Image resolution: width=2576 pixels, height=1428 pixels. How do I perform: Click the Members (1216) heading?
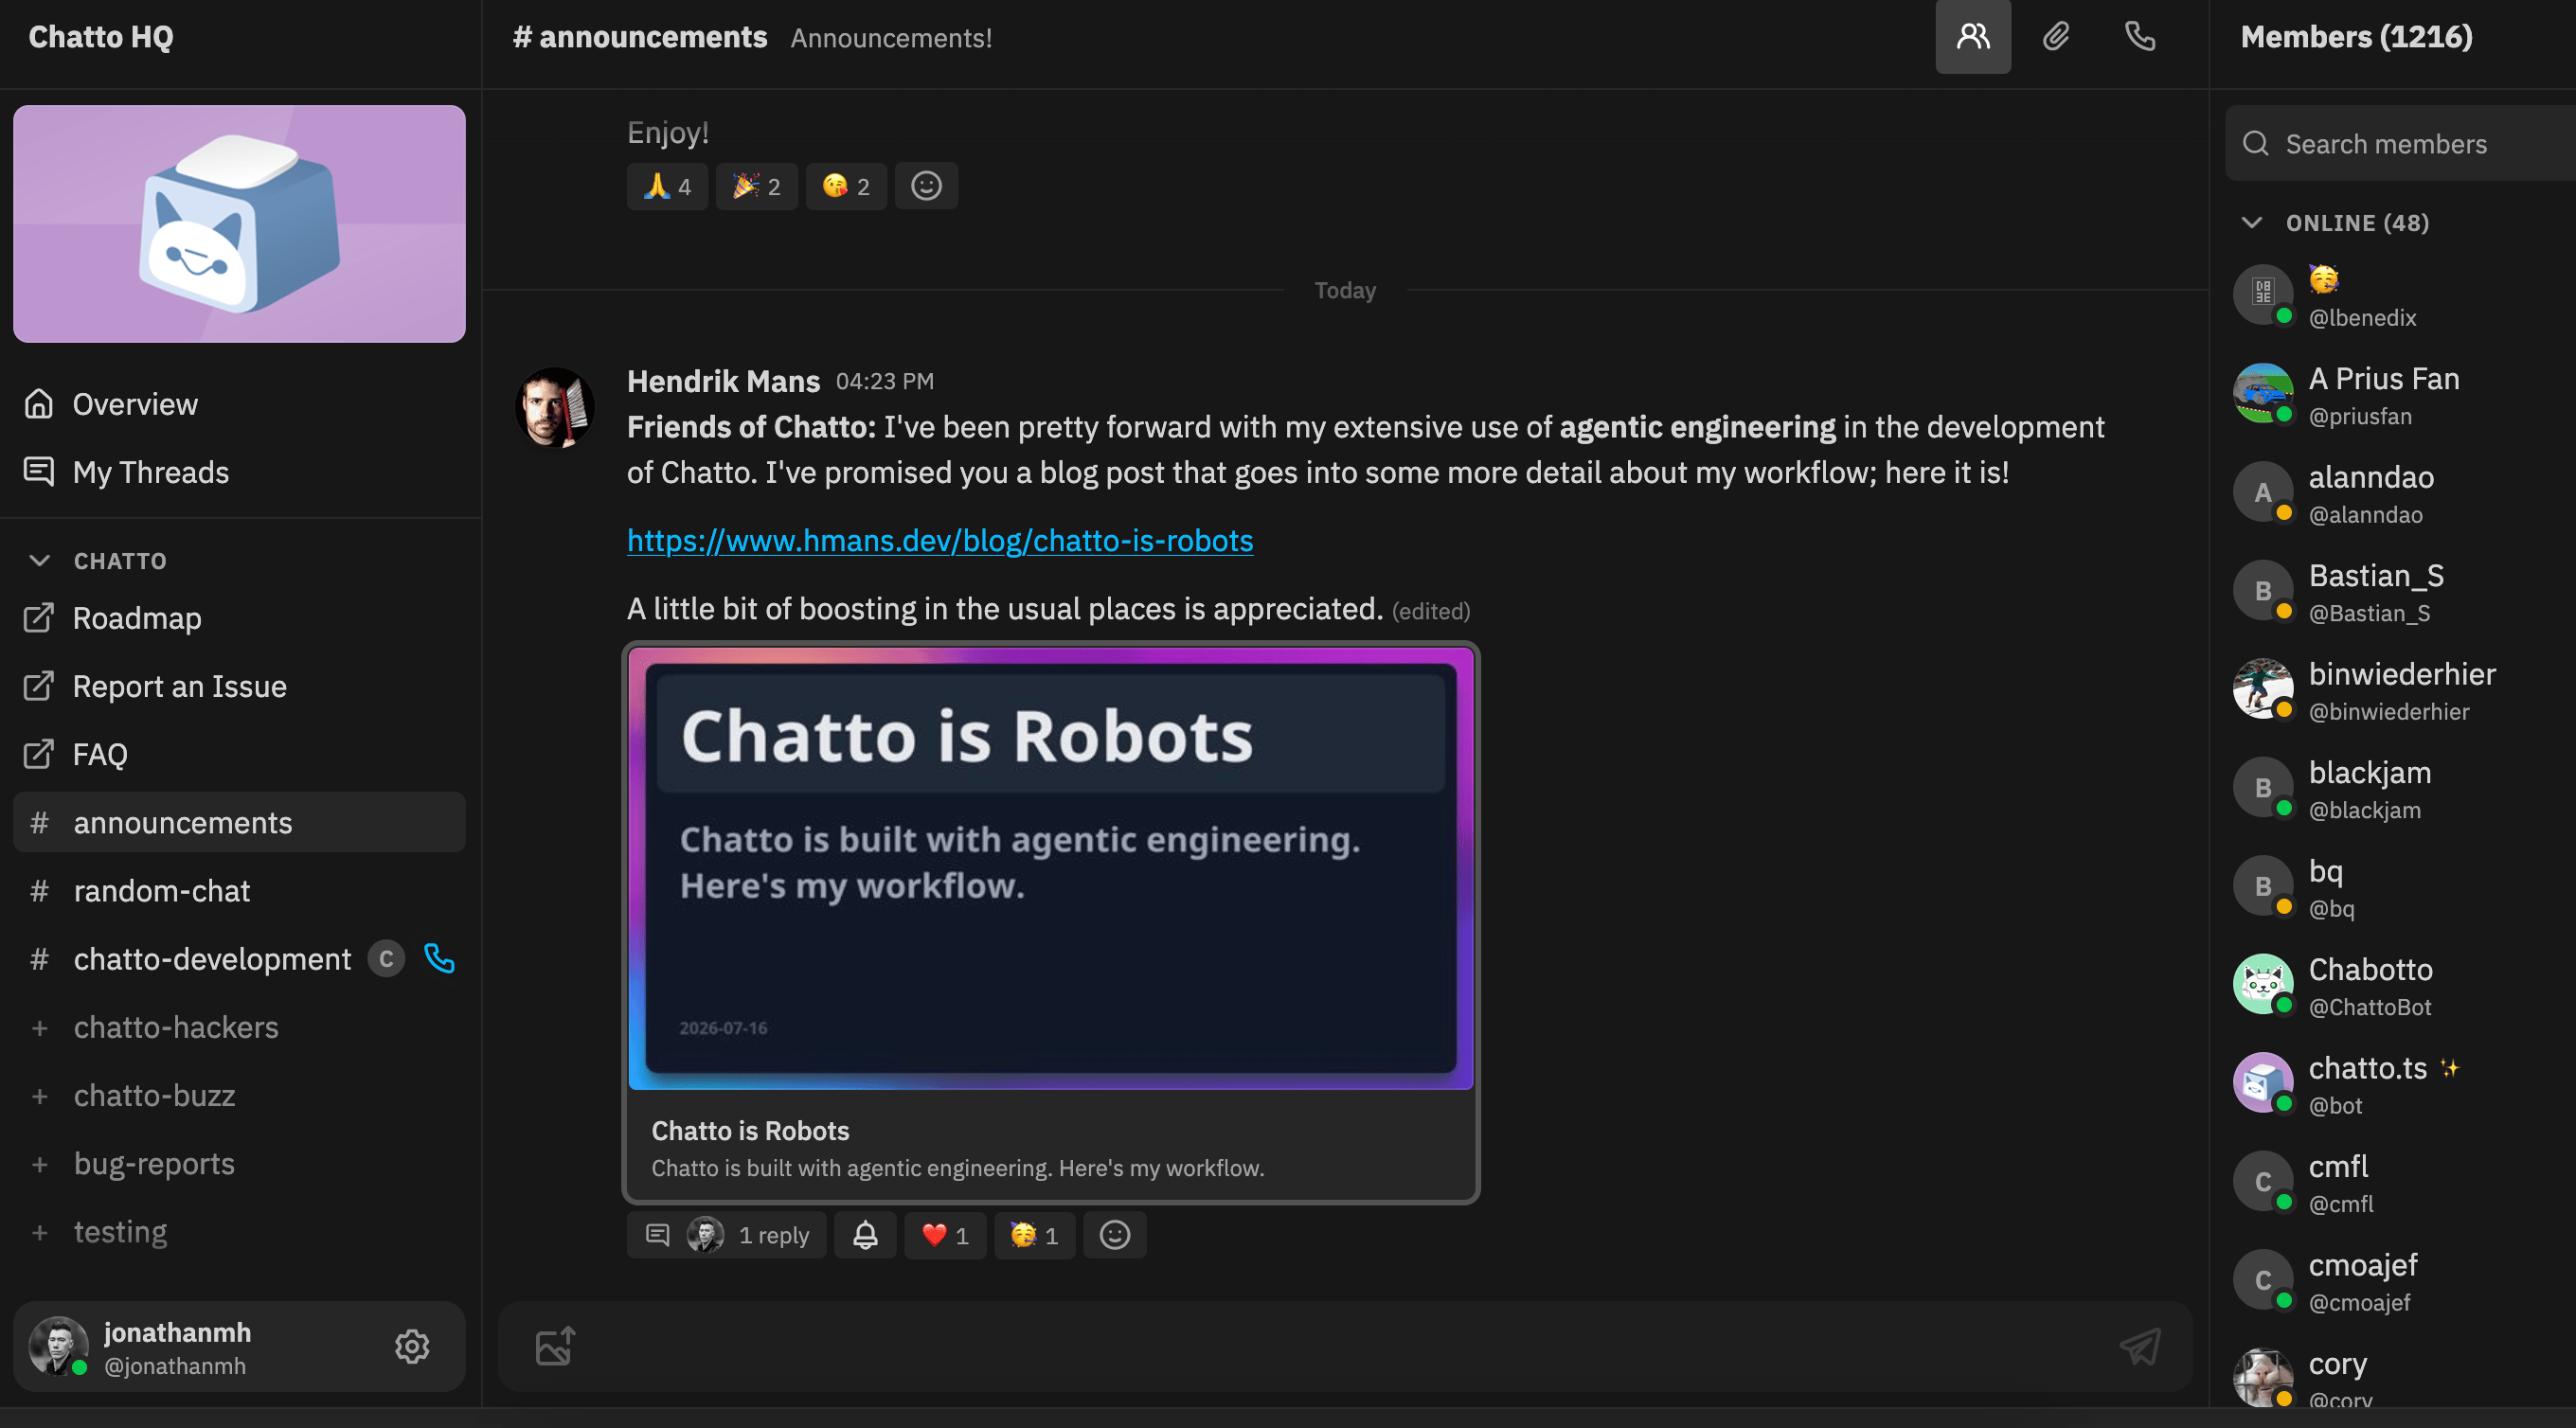coord(2356,37)
